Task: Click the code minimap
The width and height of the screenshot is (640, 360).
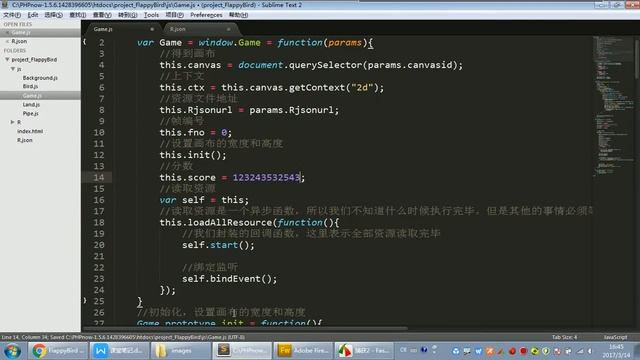Action: coord(613,106)
